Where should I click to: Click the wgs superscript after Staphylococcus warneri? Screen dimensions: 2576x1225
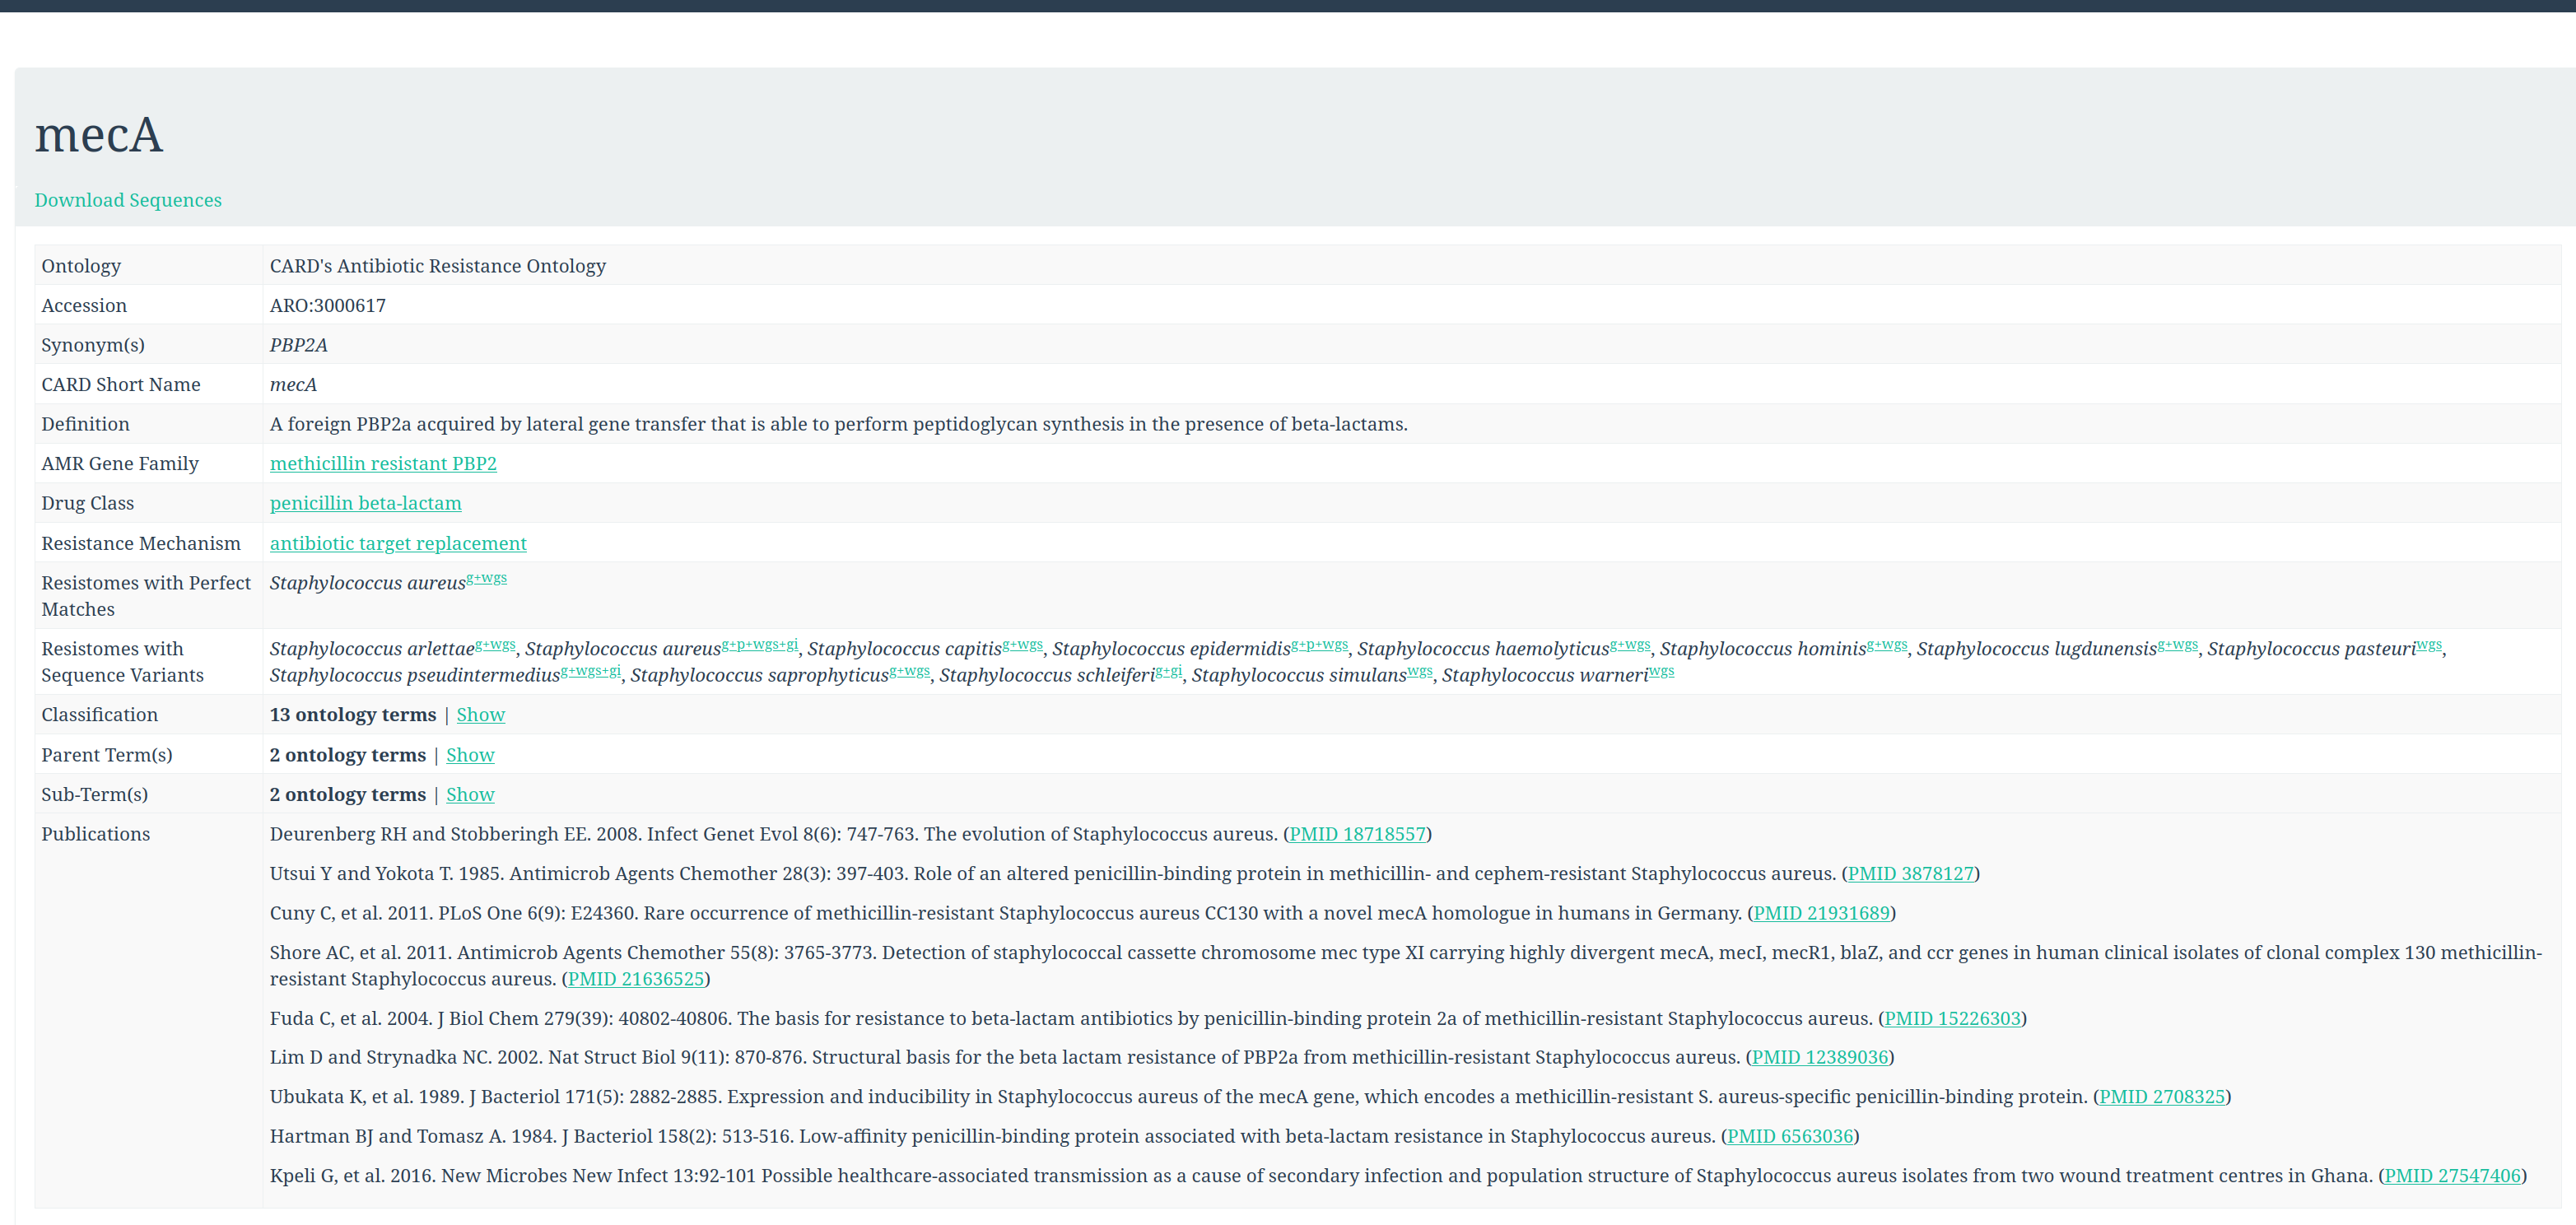(1661, 671)
